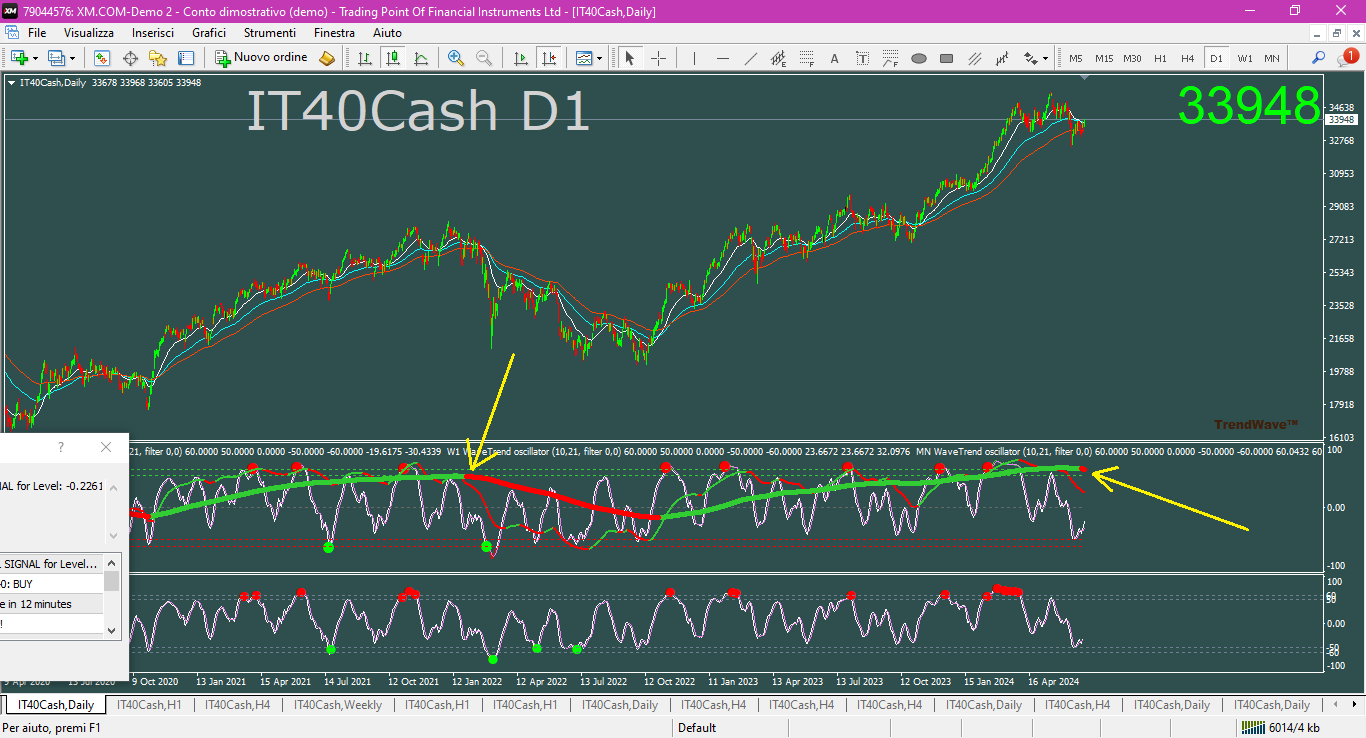Open the Aiuto menu
Viewport: 1366px width, 738px height.
pyautogui.click(x=387, y=33)
